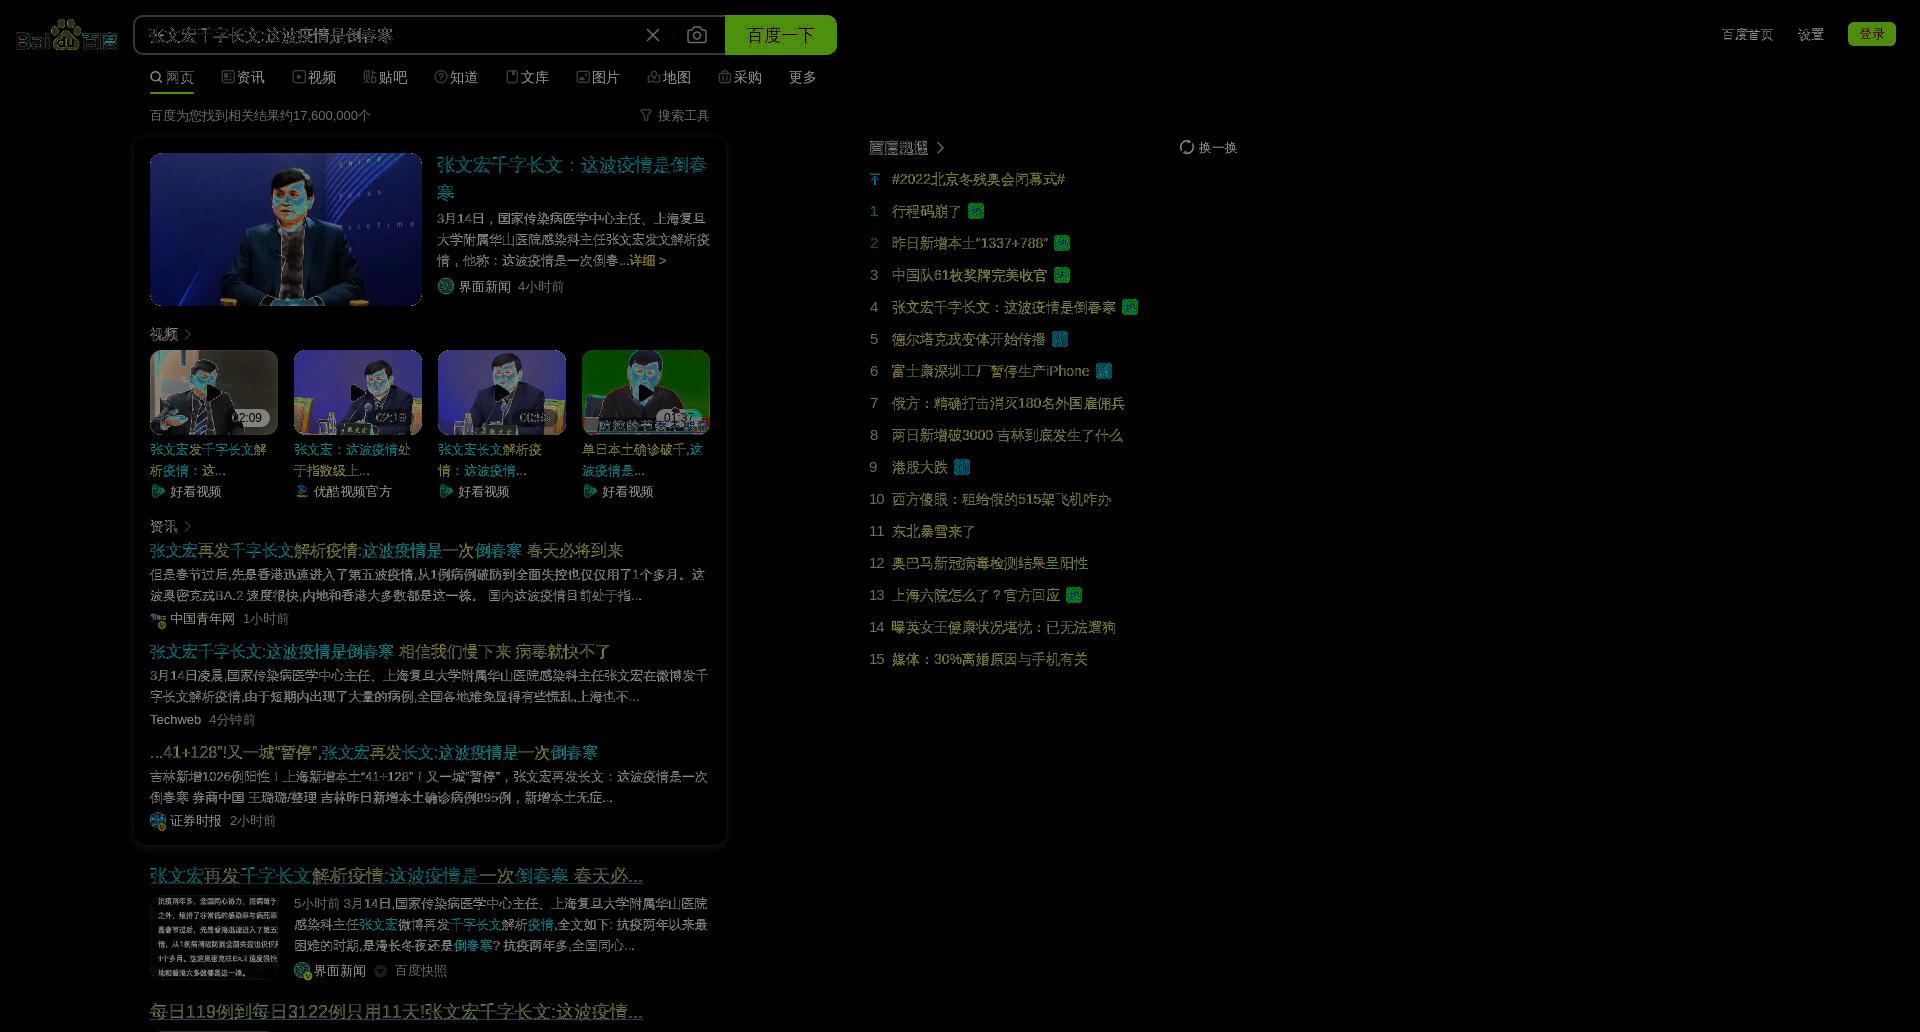
Task: Open 百度首页 link
Action: 1747,34
